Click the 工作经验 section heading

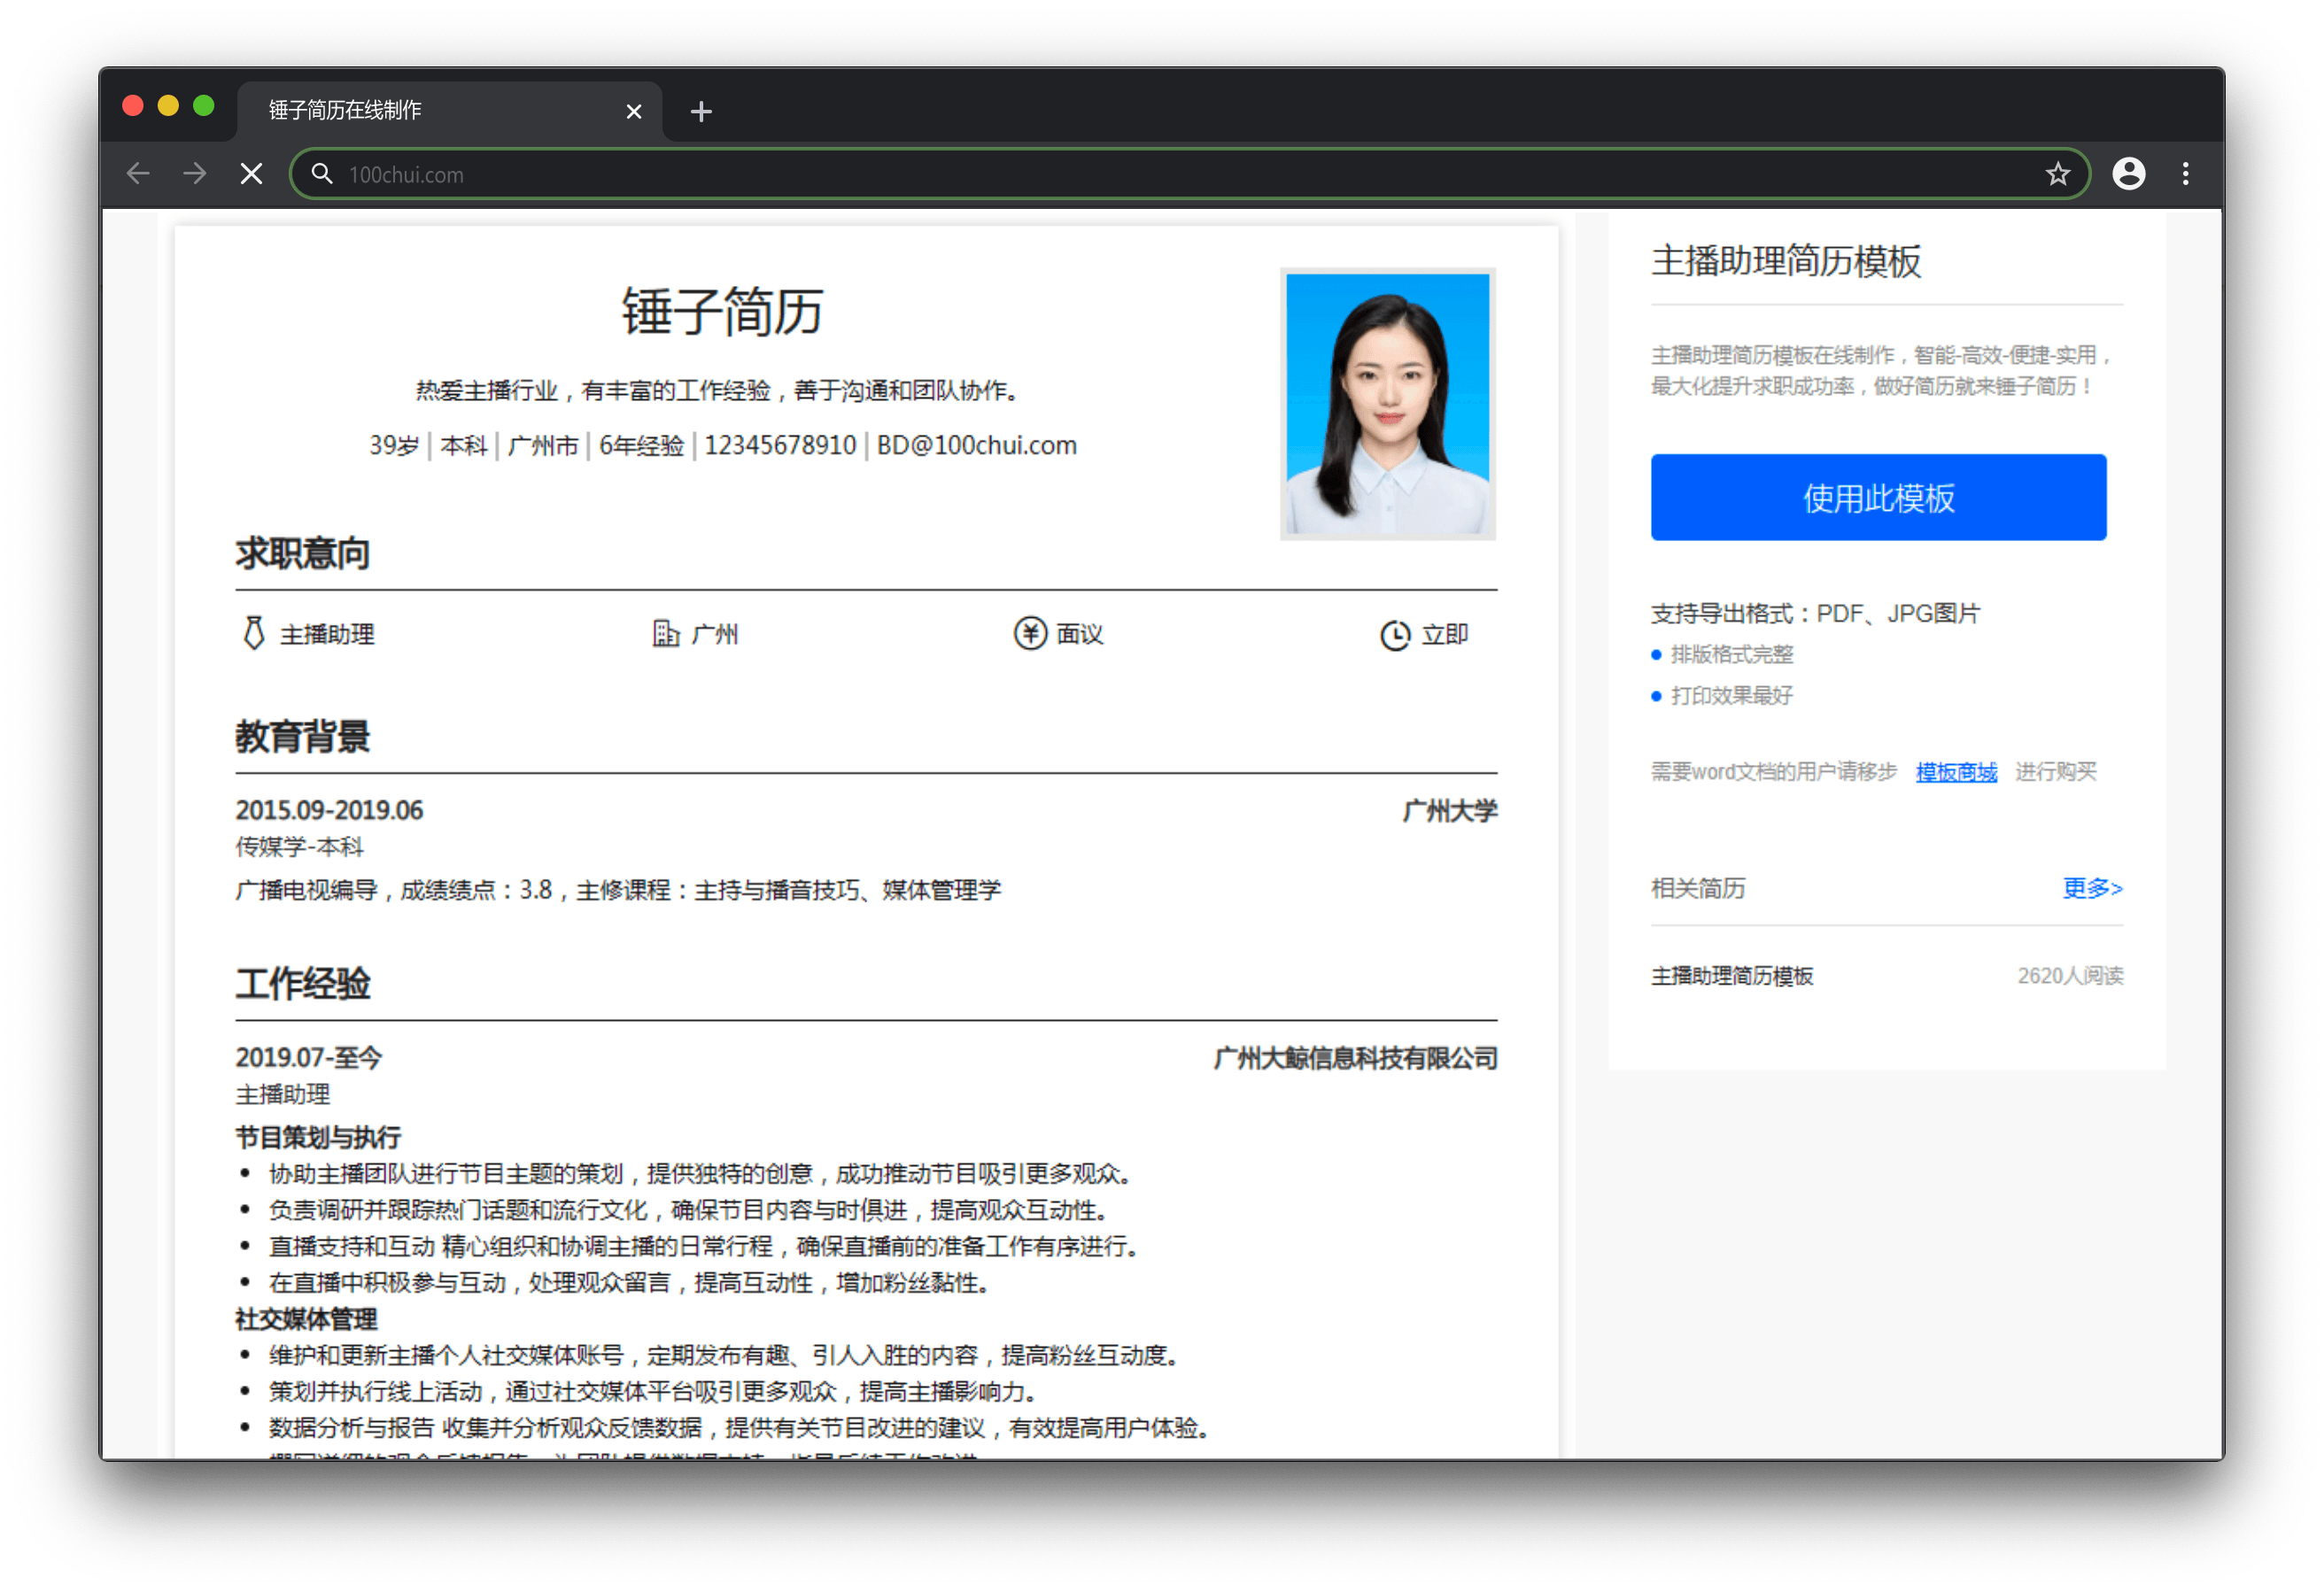click(x=303, y=984)
